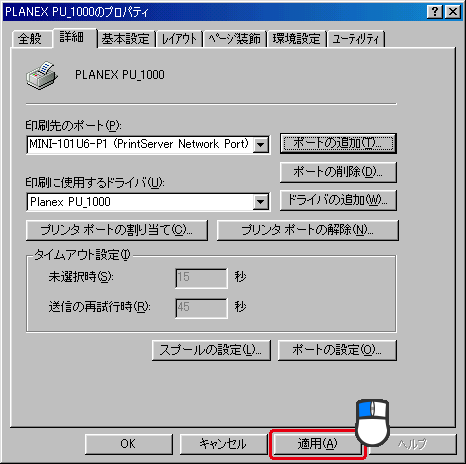
Task: Open スプールの設定 dialog button
Action: pyautogui.click(x=211, y=350)
